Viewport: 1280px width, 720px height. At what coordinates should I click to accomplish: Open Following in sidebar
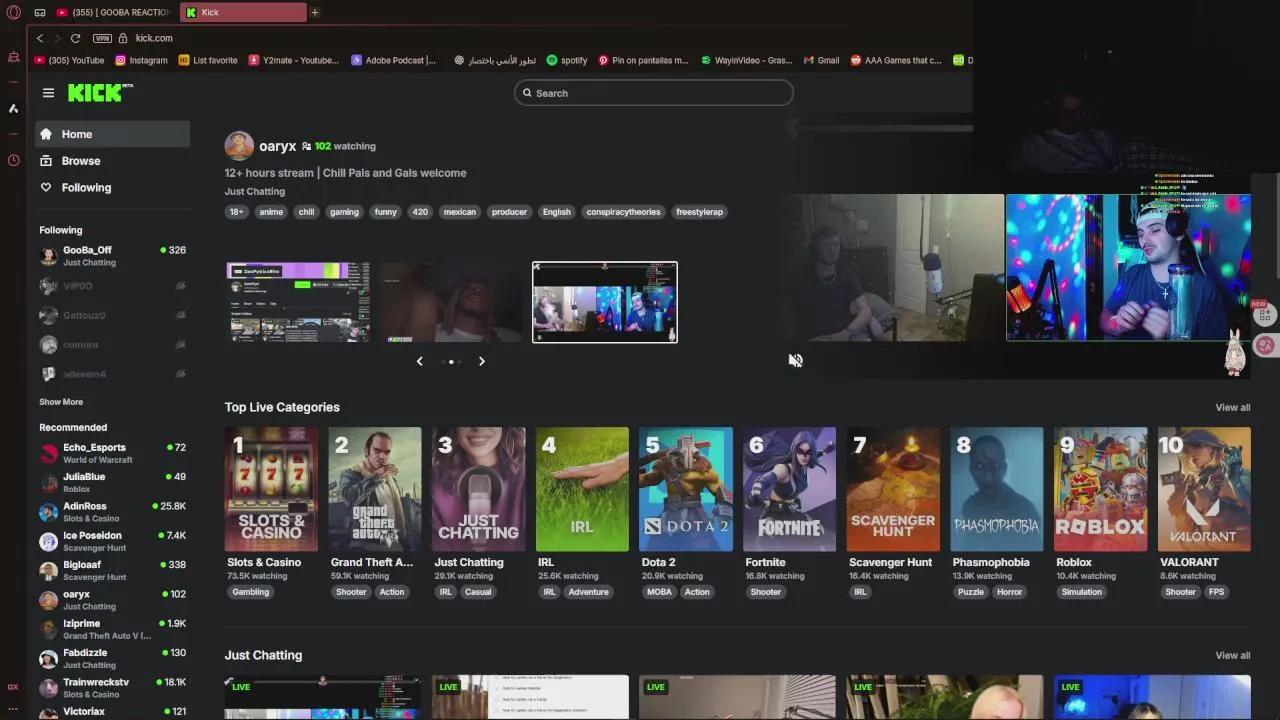pos(112,188)
